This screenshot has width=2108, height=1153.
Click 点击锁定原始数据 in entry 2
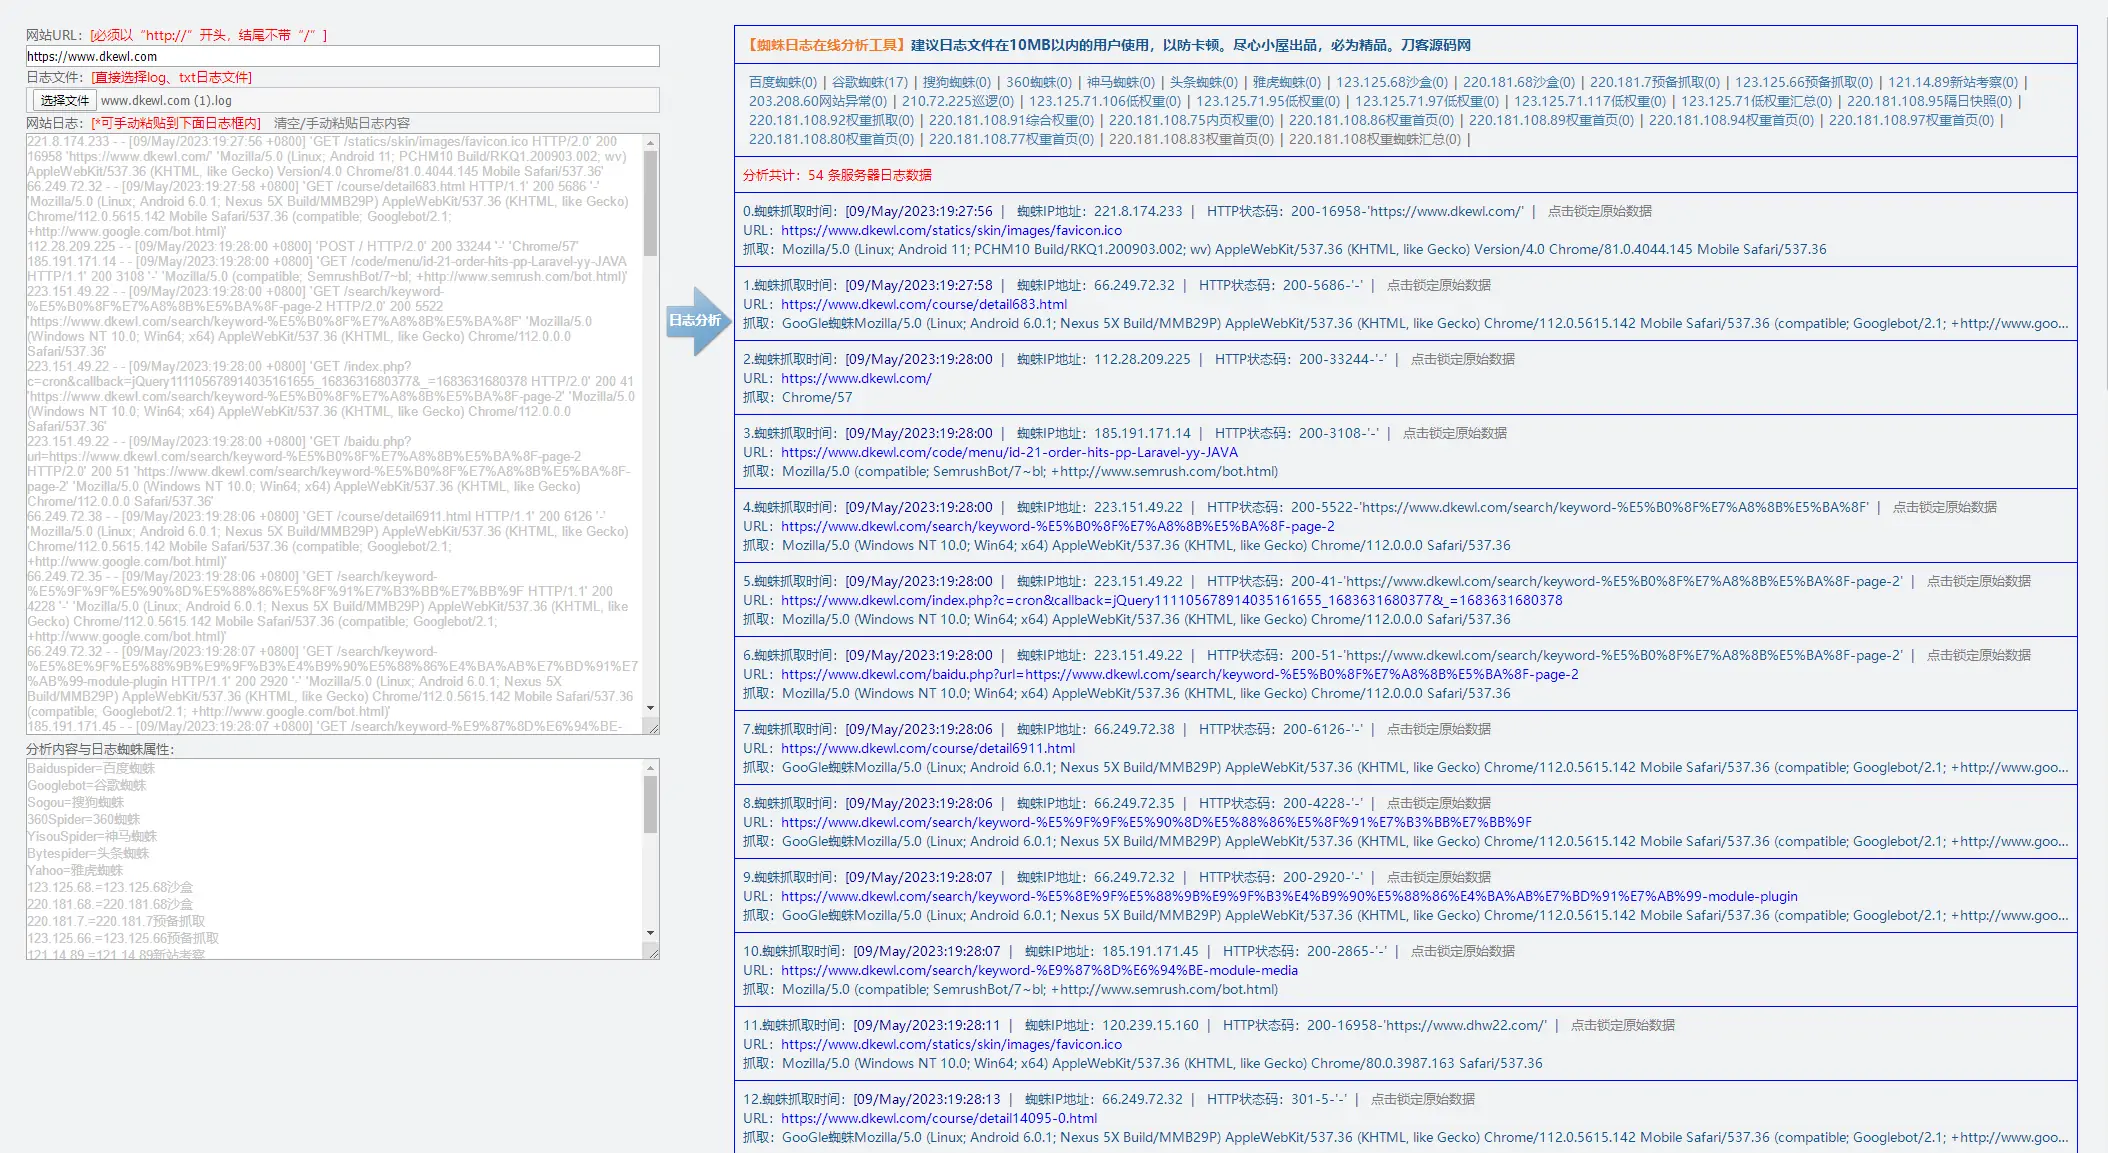coord(1462,359)
